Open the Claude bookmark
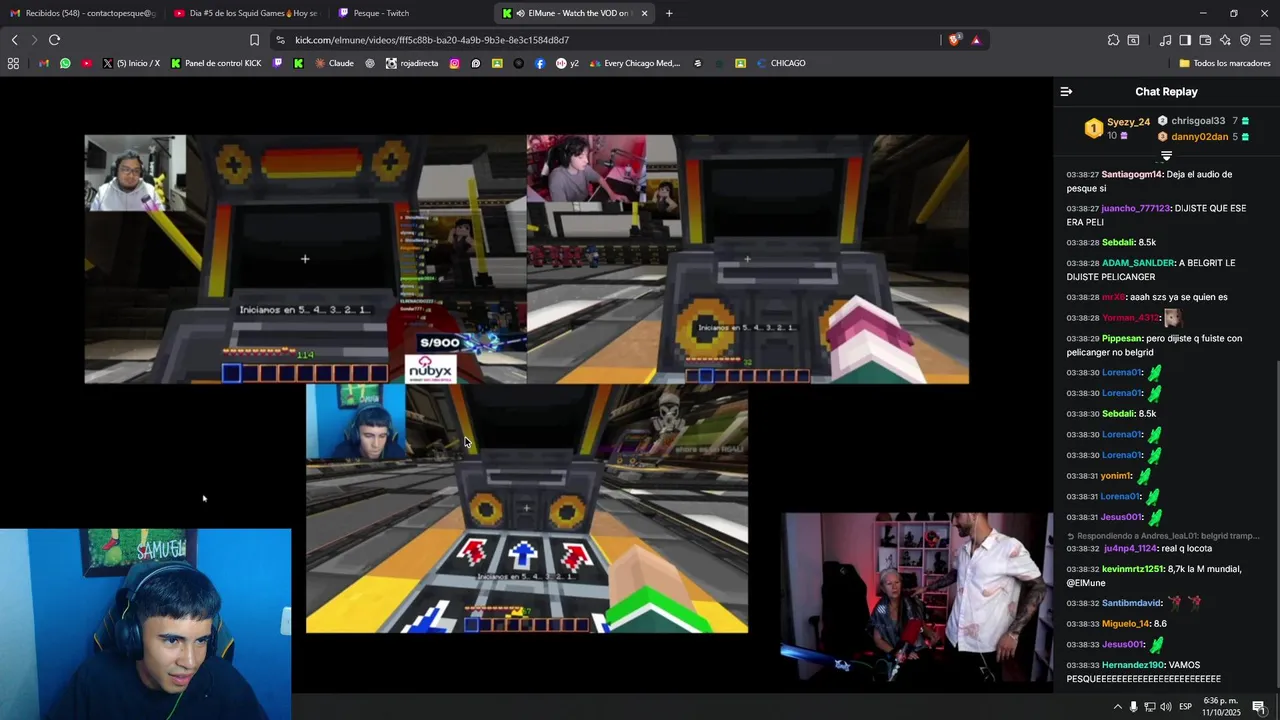 [x=334, y=63]
